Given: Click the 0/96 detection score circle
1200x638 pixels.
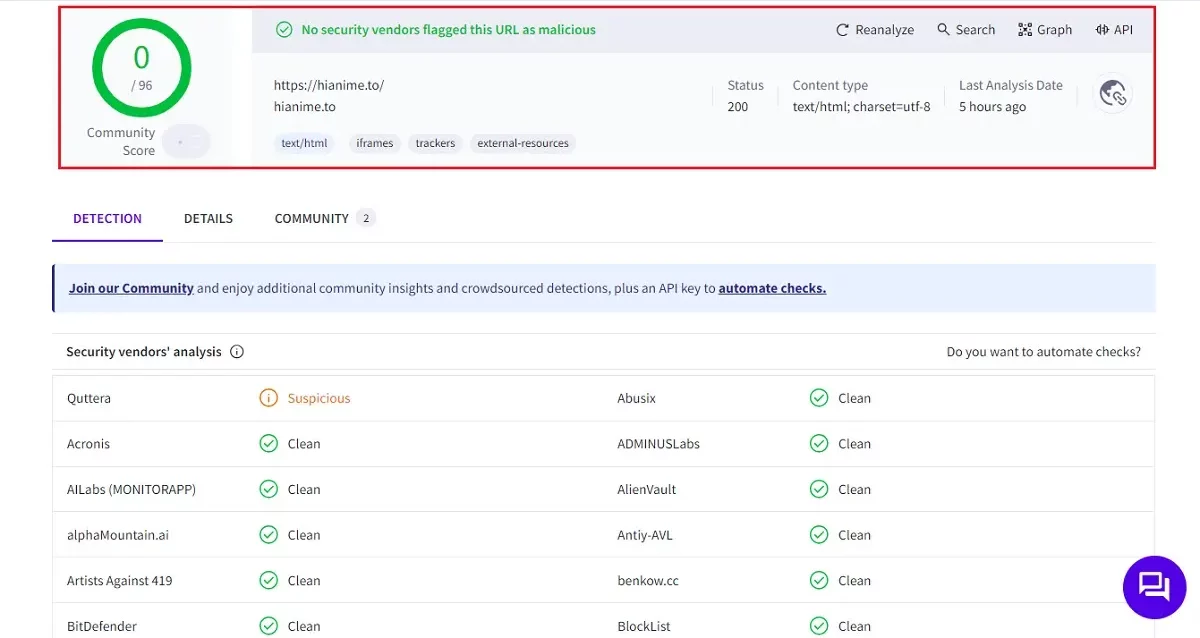Looking at the screenshot, I should tap(142, 67).
